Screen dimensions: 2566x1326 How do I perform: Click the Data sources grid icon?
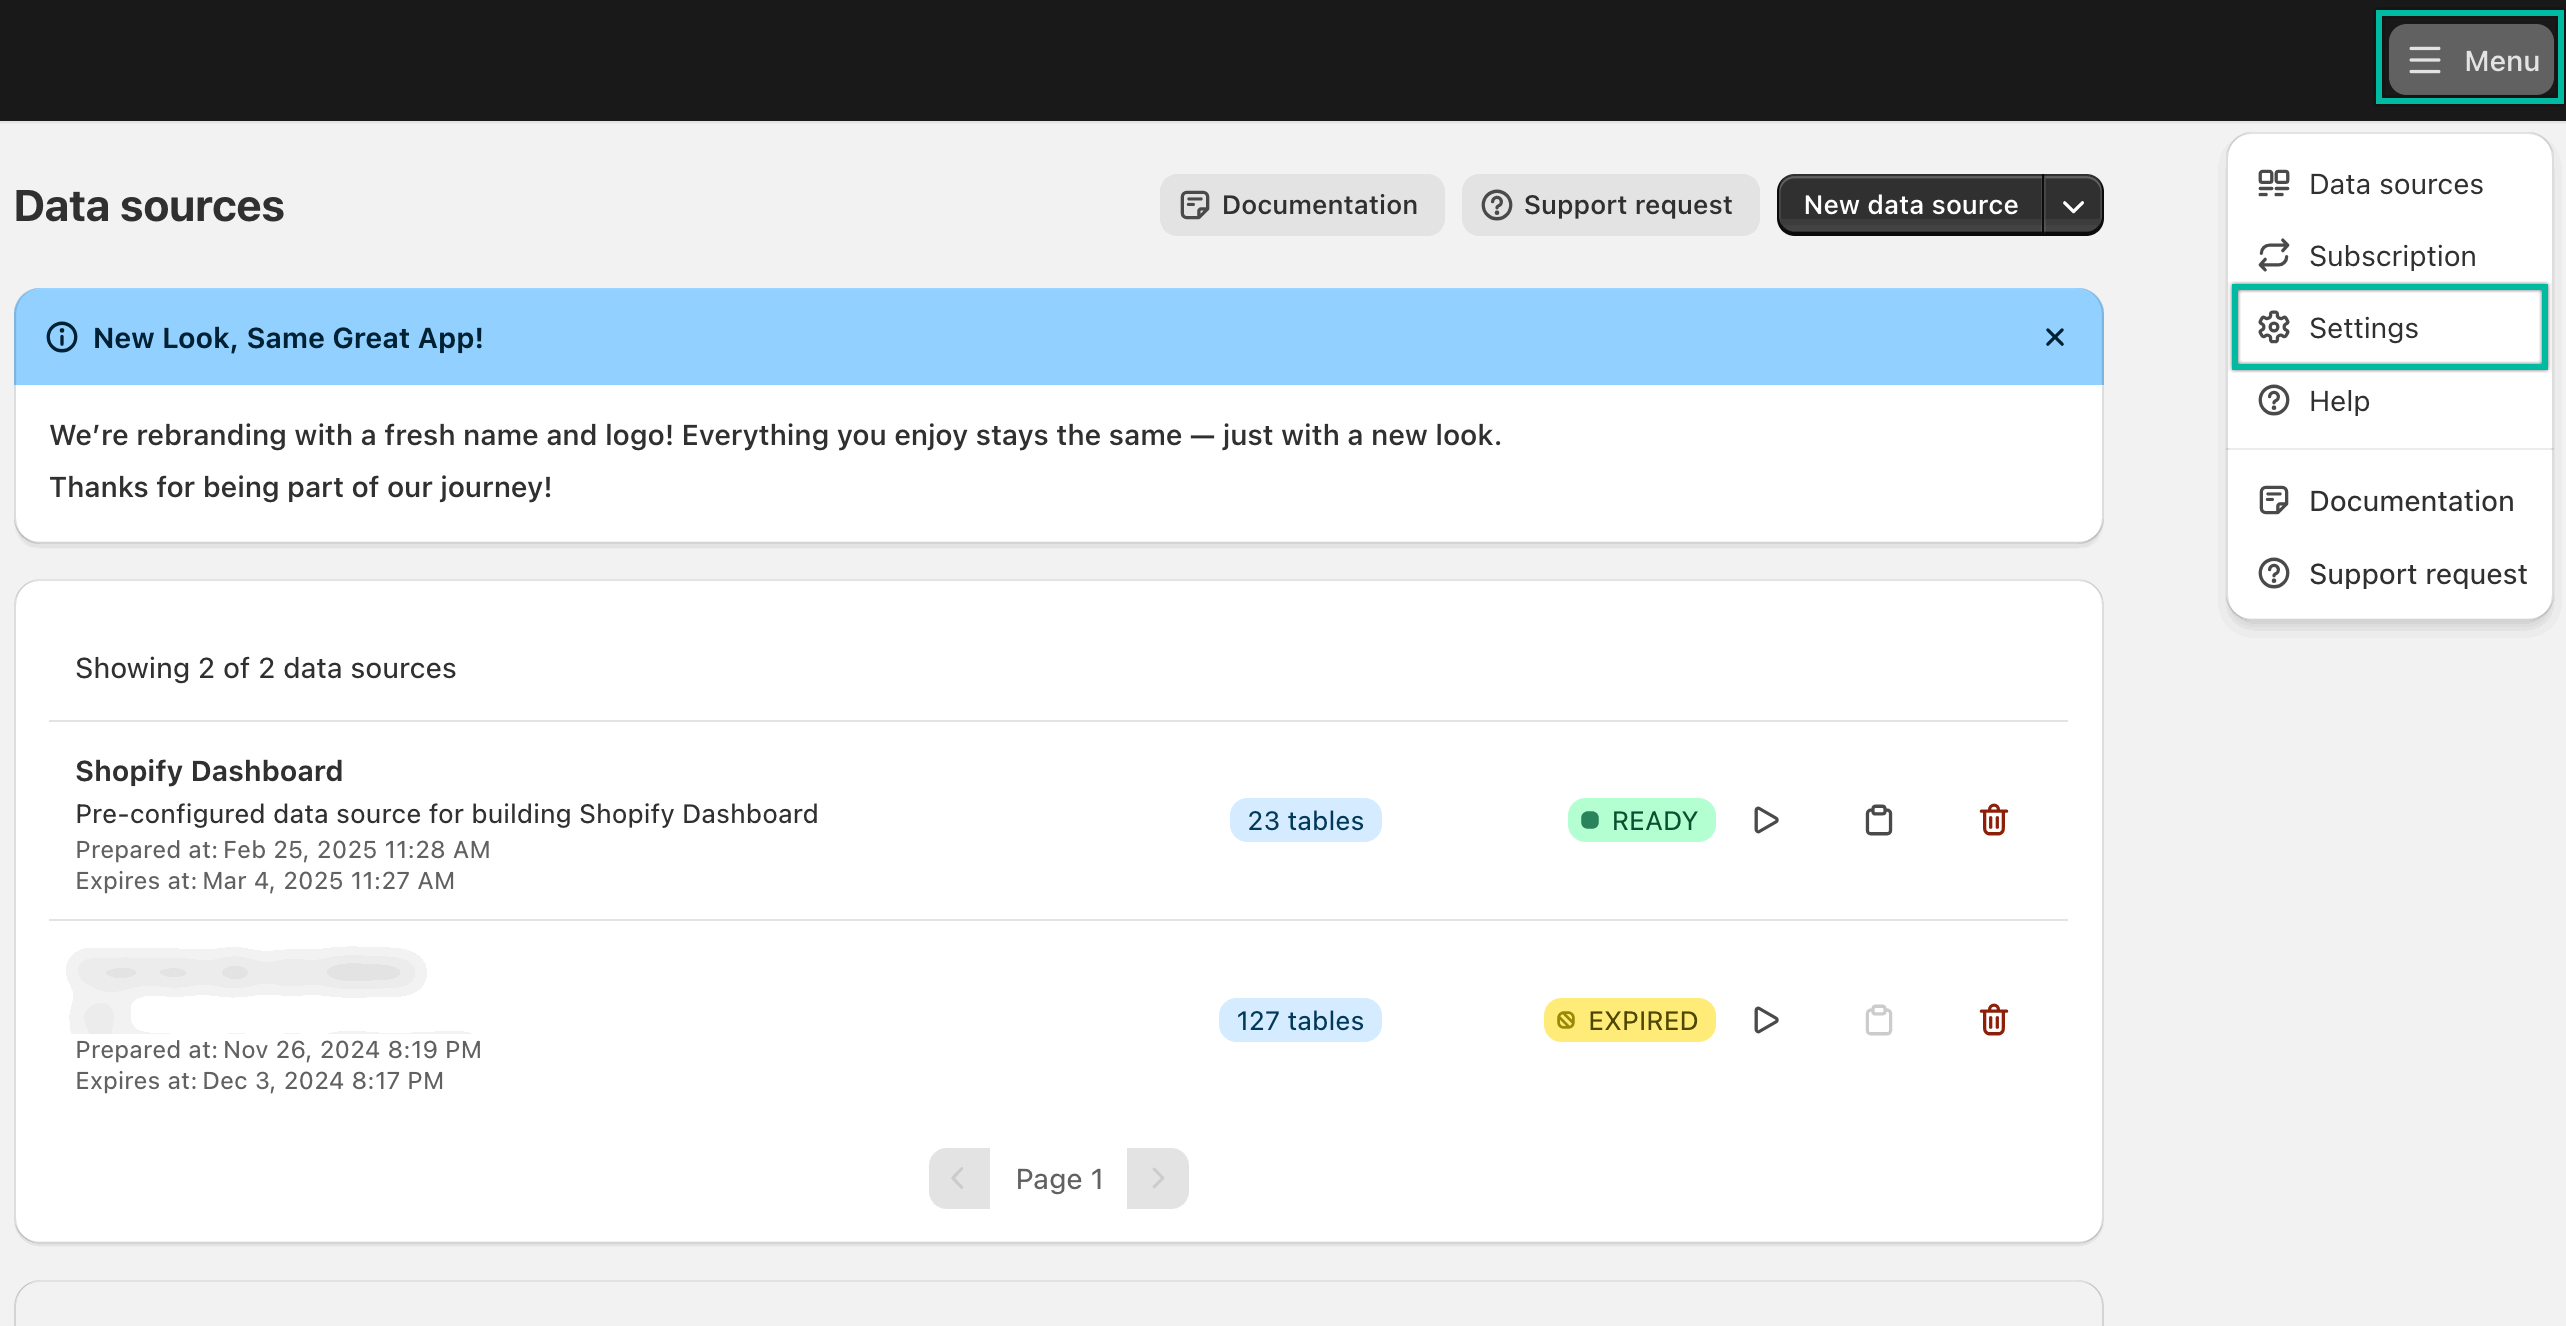tap(2274, 183)
